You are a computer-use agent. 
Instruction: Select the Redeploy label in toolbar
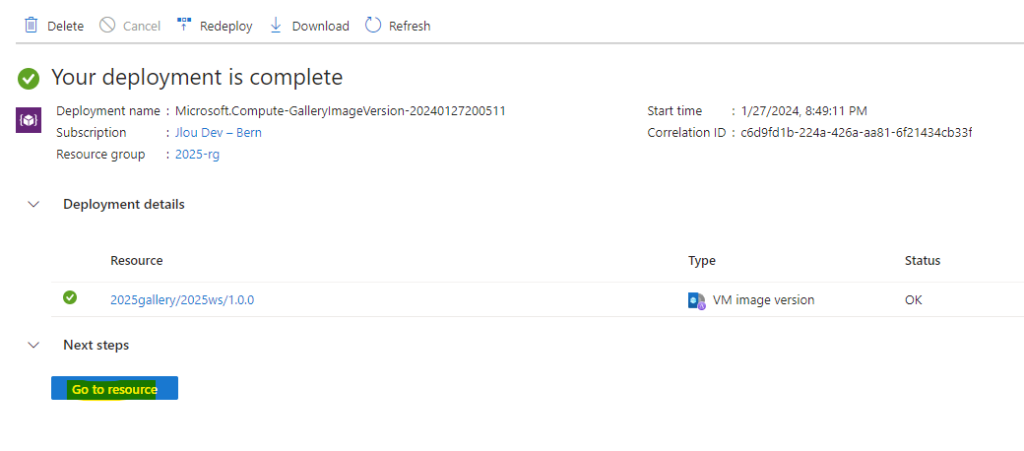click(226, 26)
